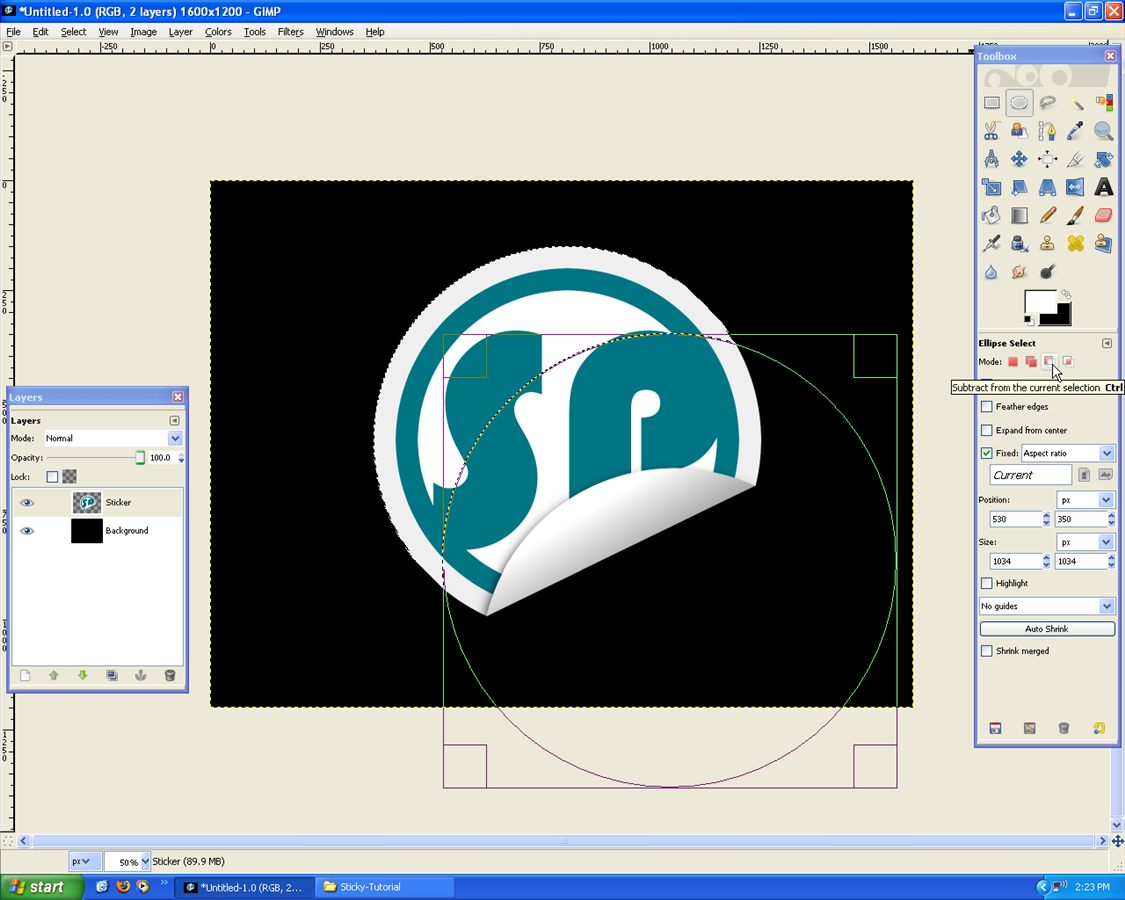Viewport: 1125px width, 900px height.
Task: Click the Auto Shrink button
Action: click(1047, 629)
